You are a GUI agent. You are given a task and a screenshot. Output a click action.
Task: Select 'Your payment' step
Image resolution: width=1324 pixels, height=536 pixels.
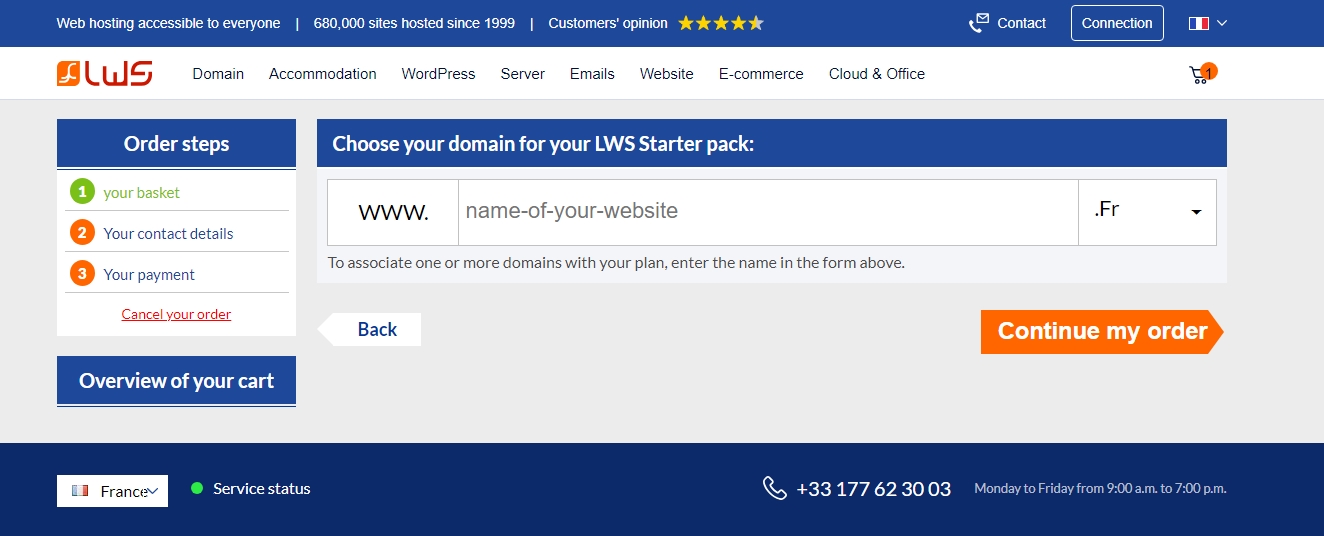pos(149,274)
